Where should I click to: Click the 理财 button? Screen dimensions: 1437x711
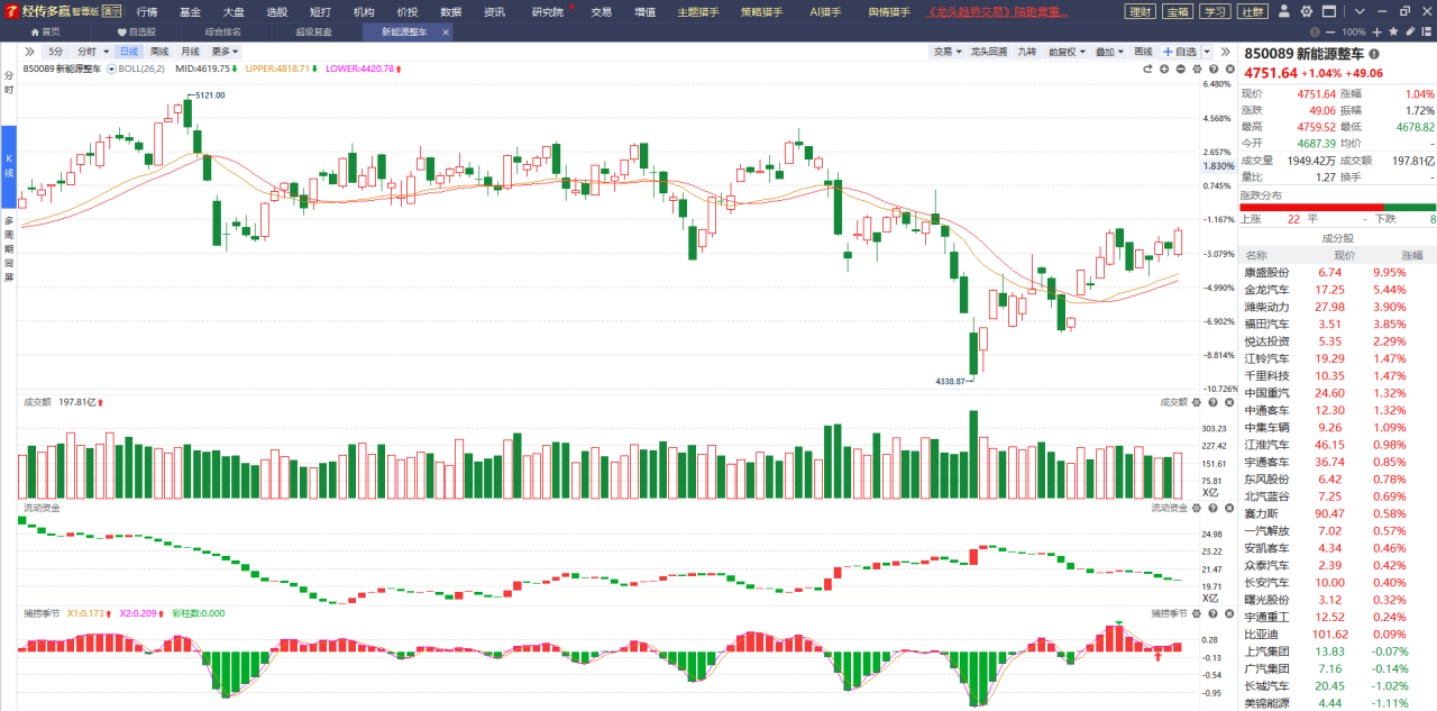tap(1140, 12)
